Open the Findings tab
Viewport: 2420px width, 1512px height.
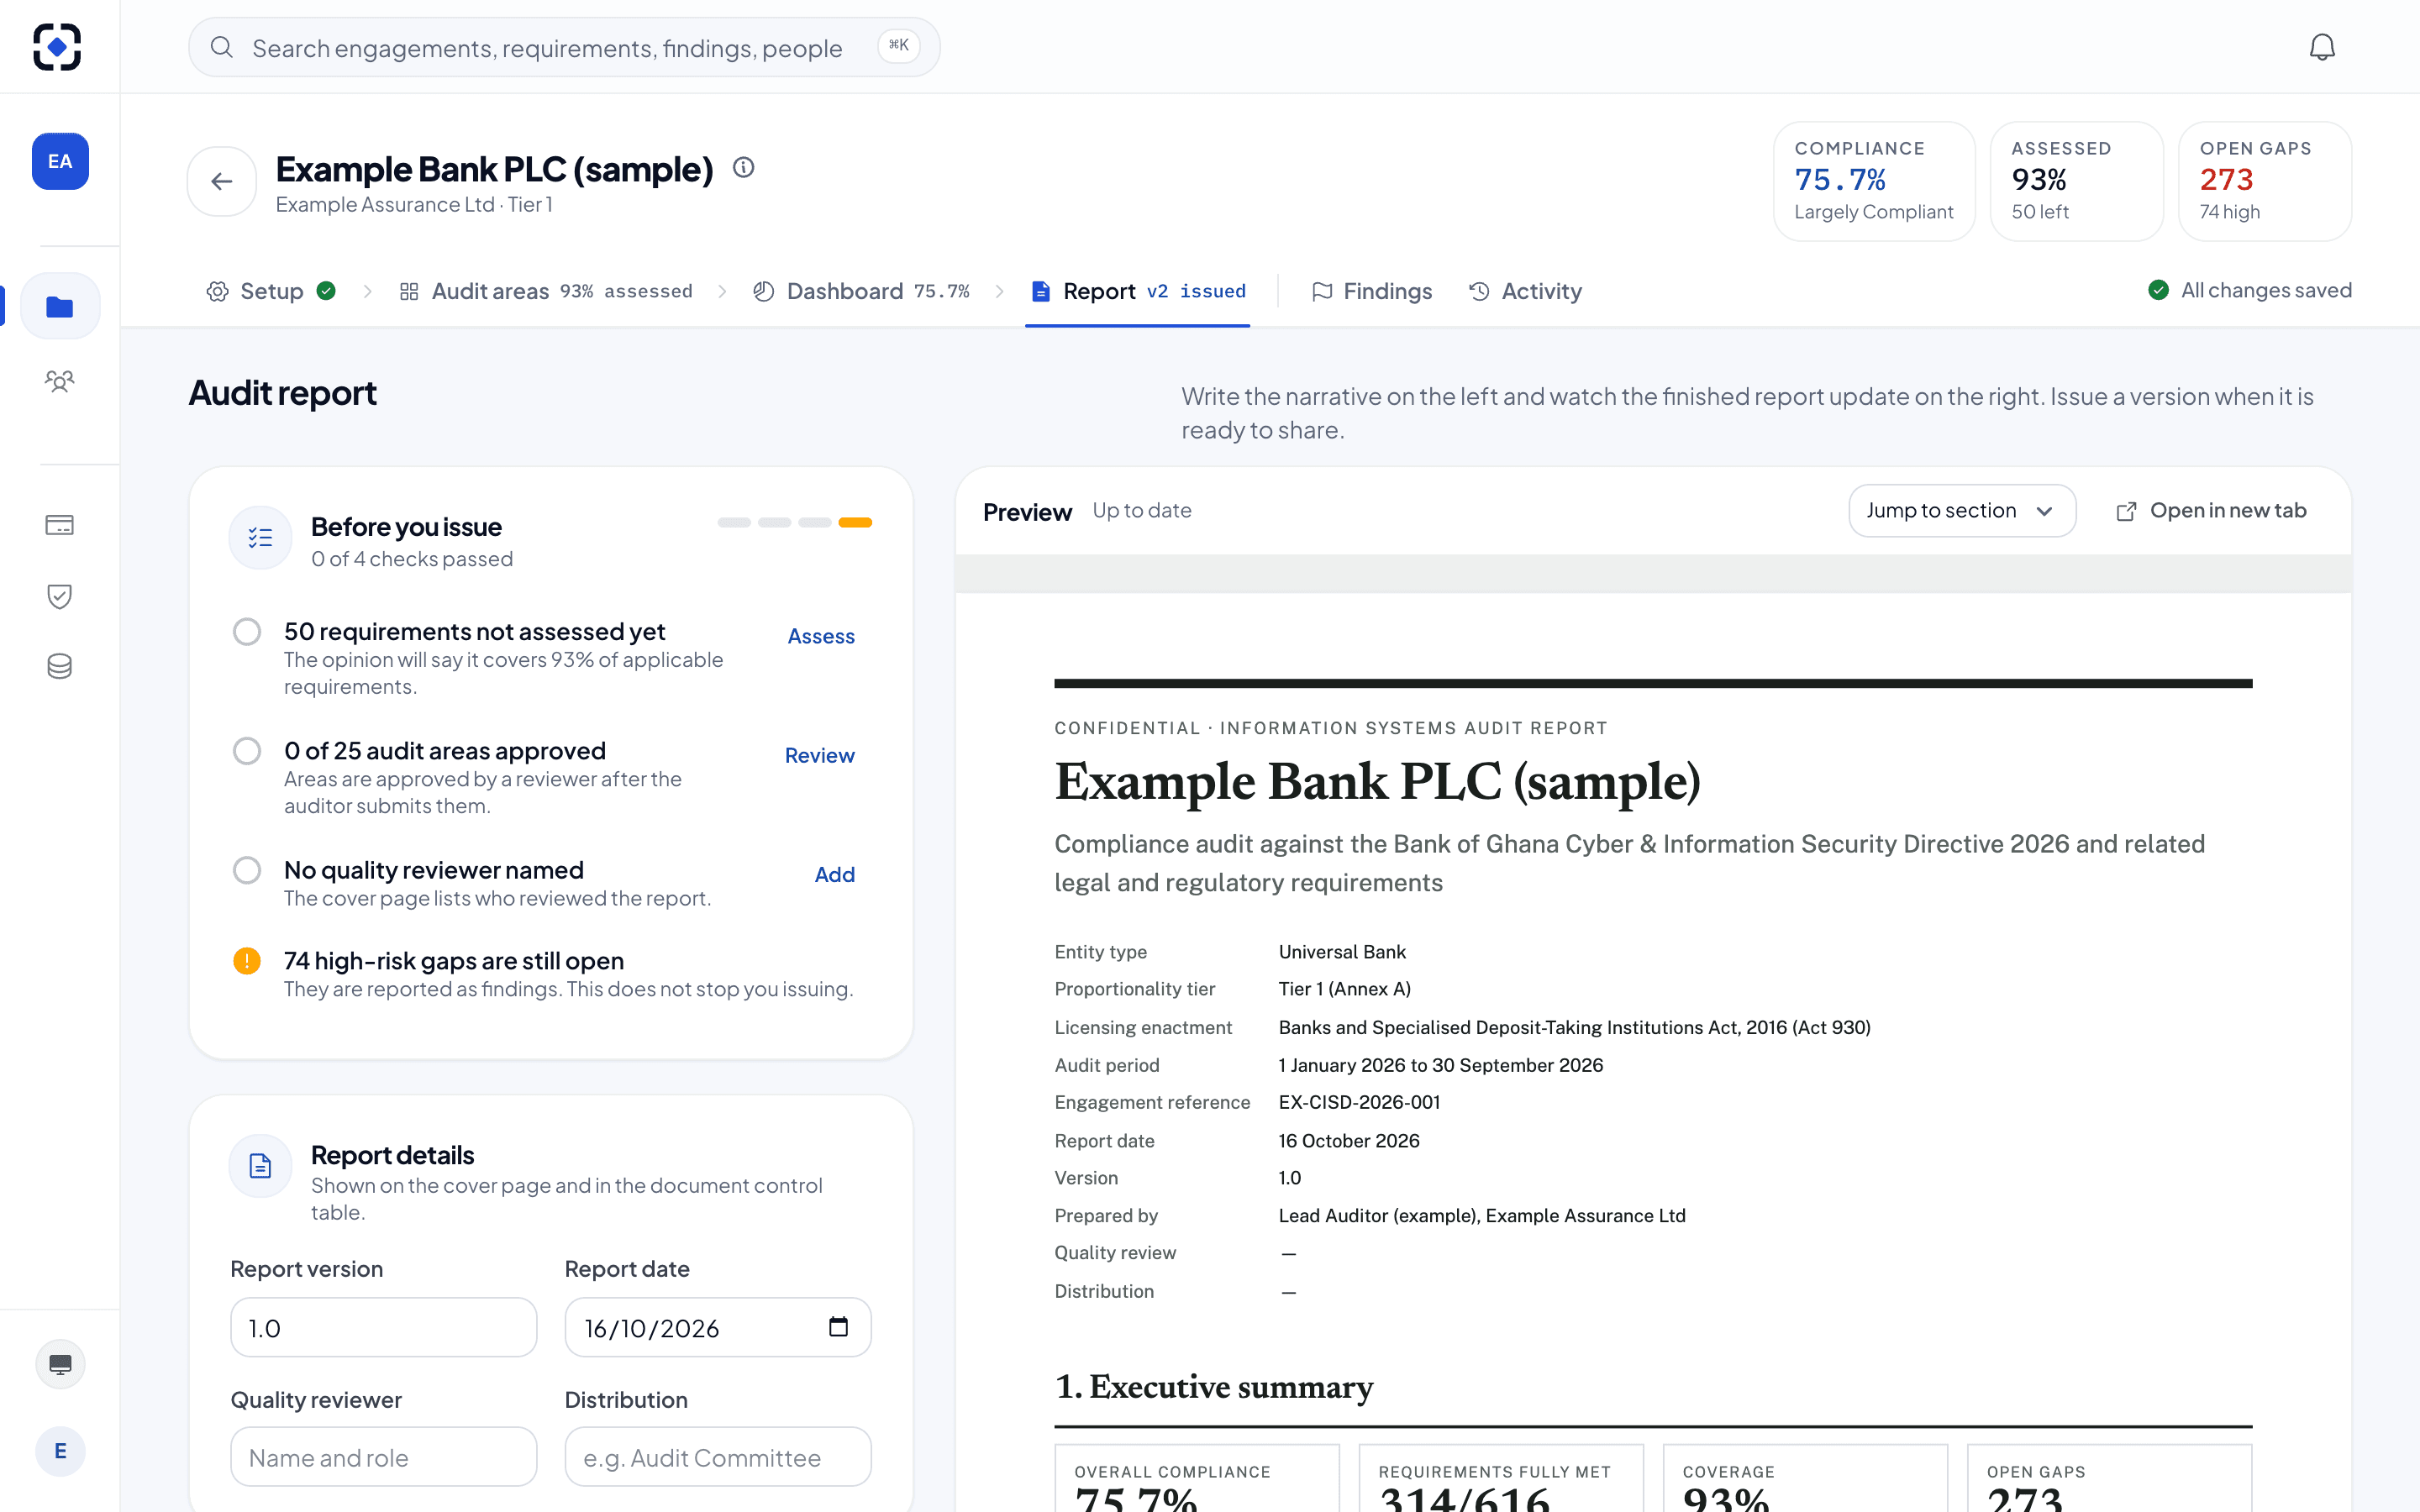(x=1372, y=291)
